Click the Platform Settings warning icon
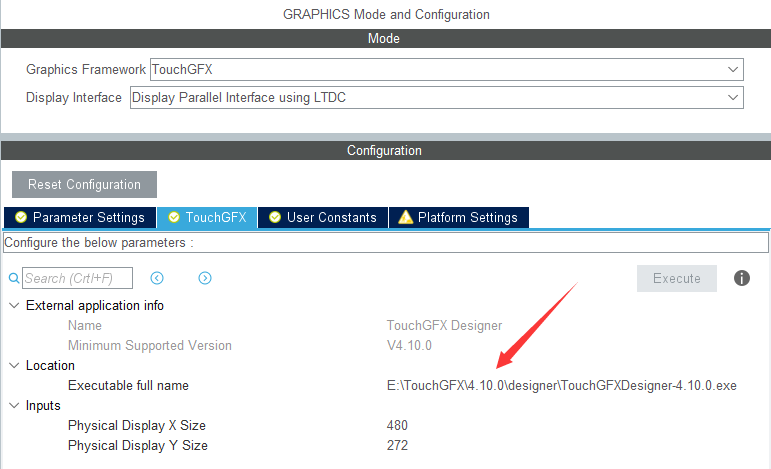 pos(405,217)
